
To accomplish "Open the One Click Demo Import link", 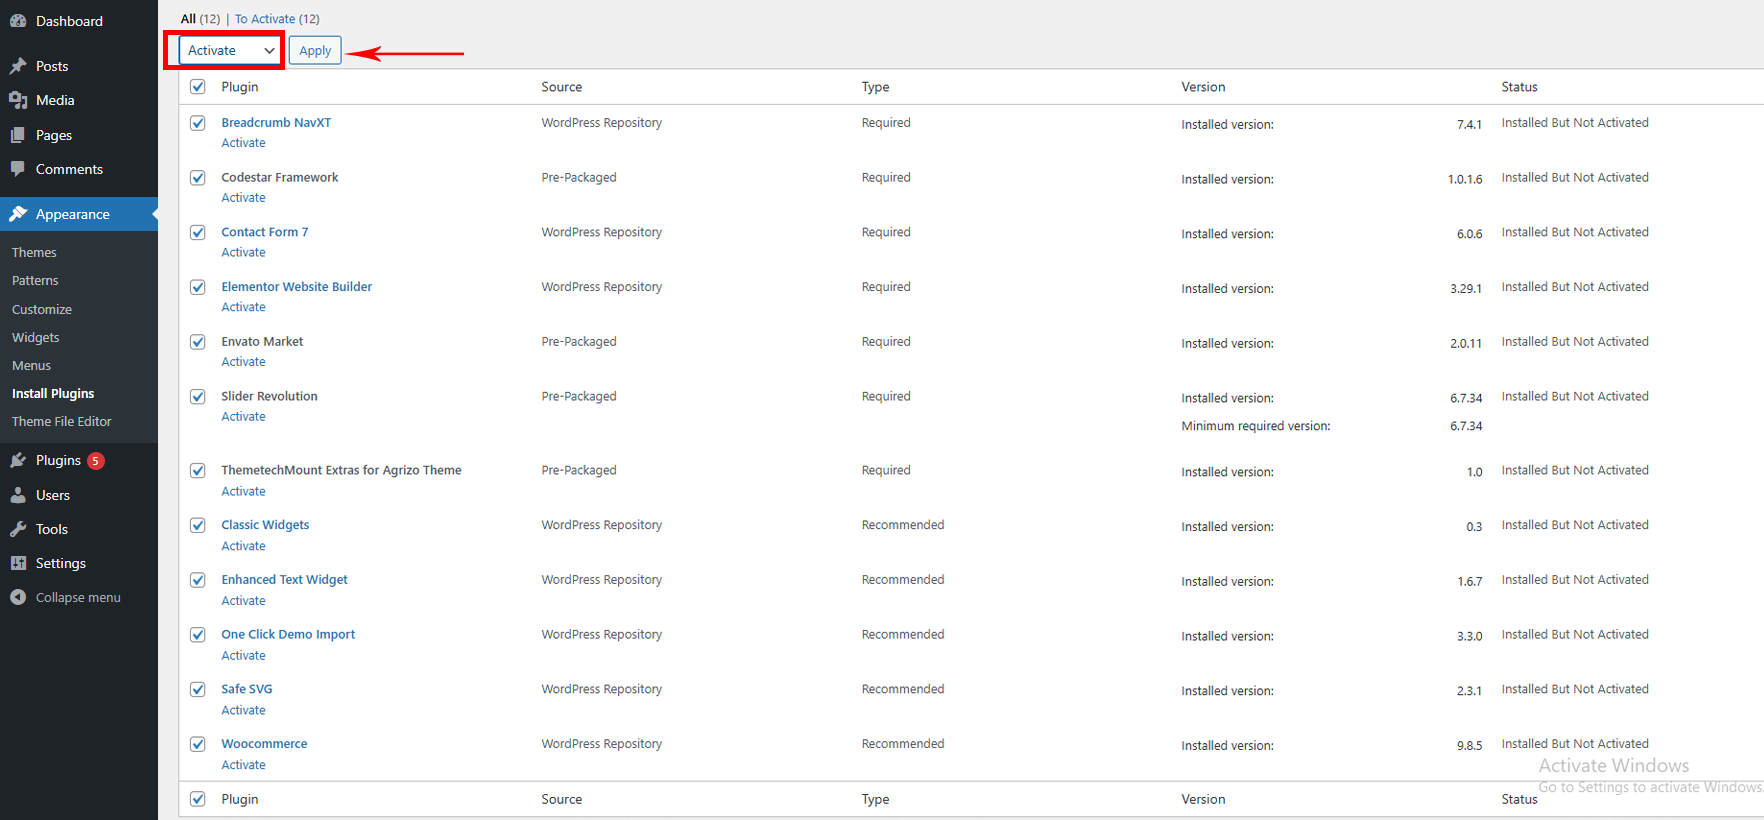I will [x=288, y=634].
